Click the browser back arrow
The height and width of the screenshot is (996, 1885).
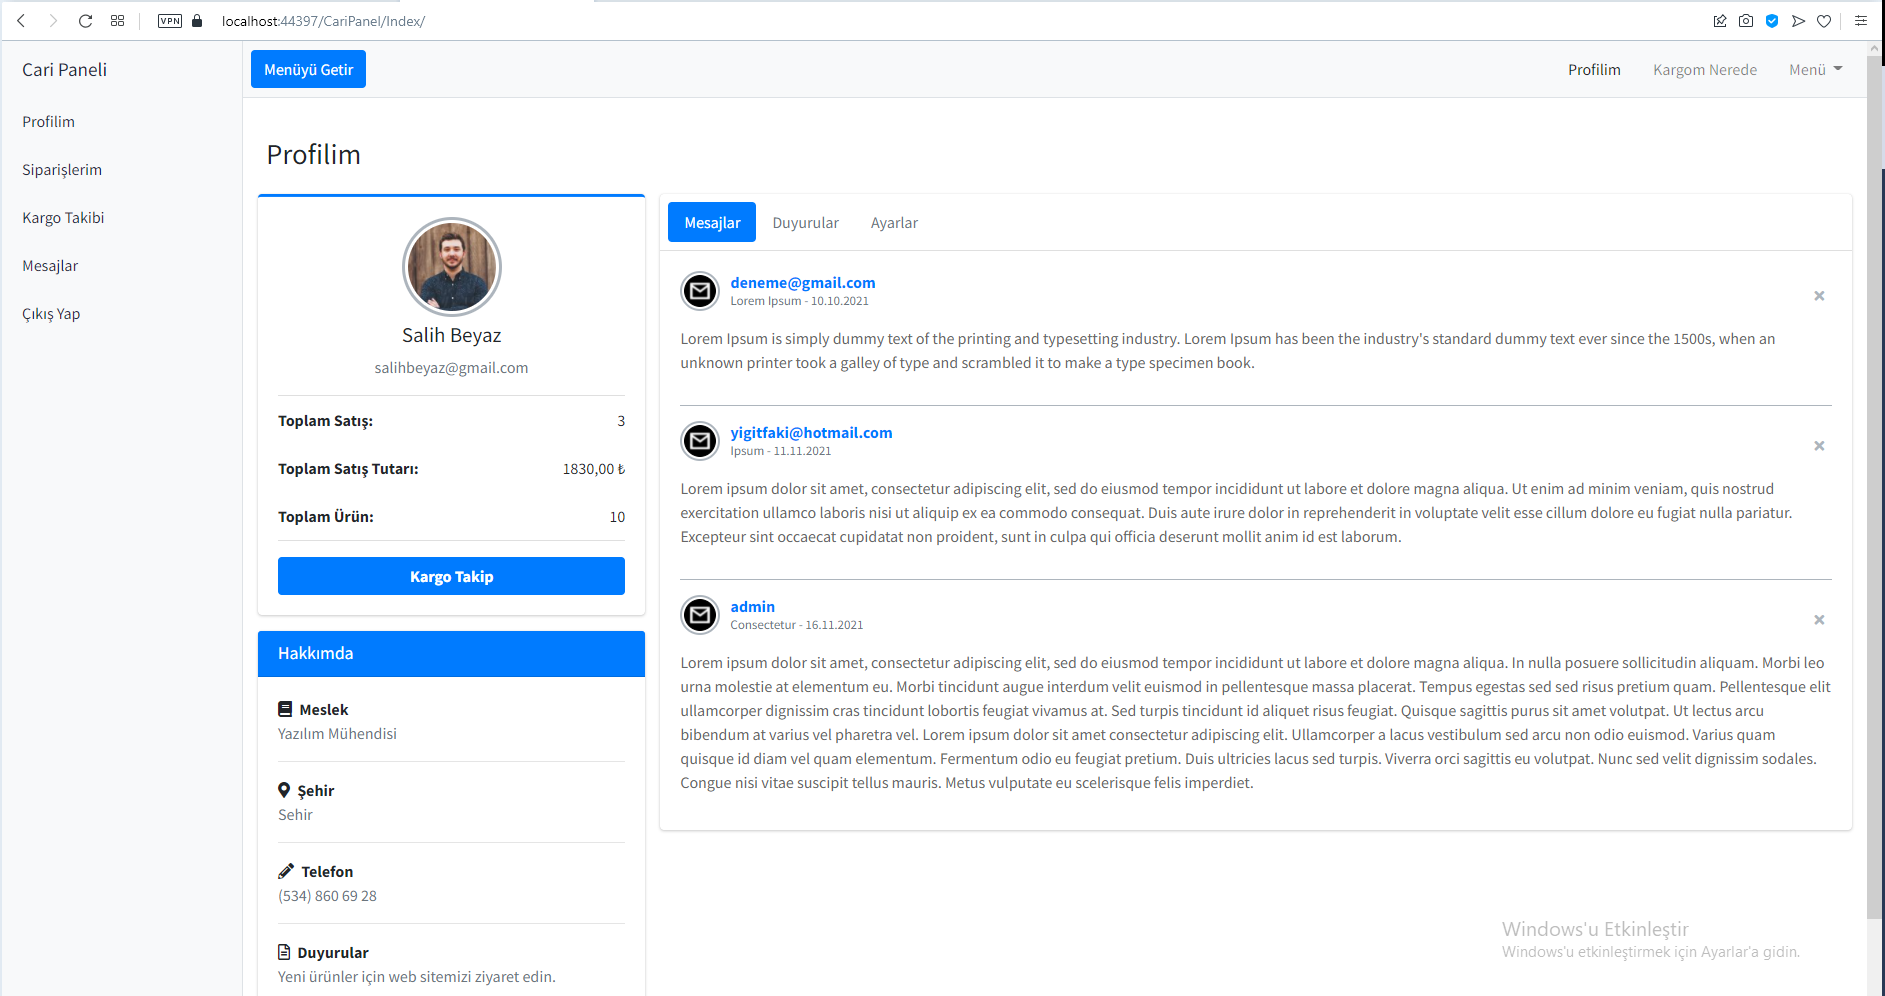point(21,21)
